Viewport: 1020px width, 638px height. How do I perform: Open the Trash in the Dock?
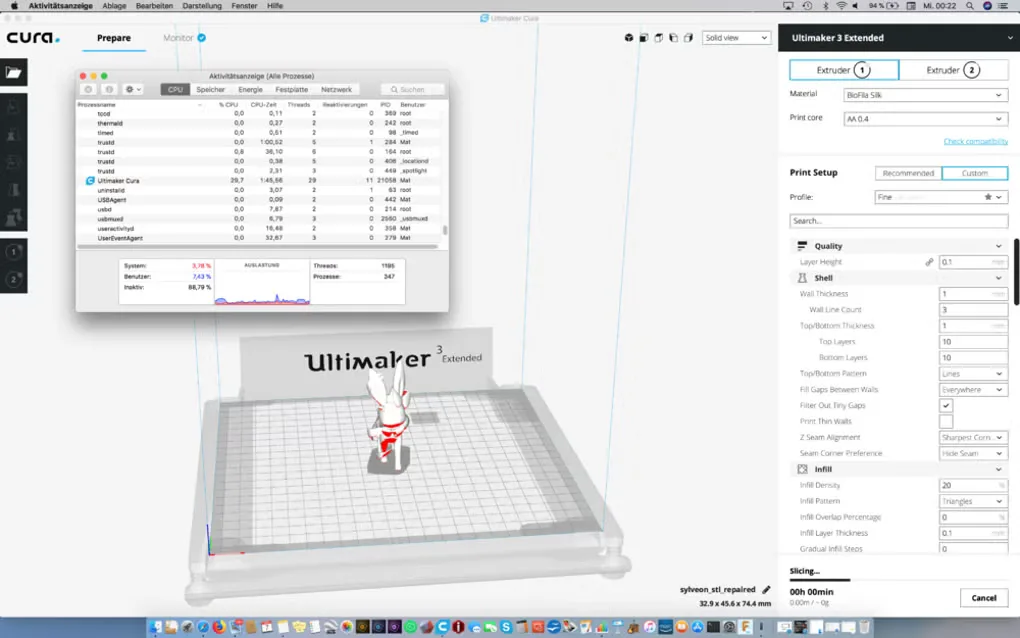(865, 627)
